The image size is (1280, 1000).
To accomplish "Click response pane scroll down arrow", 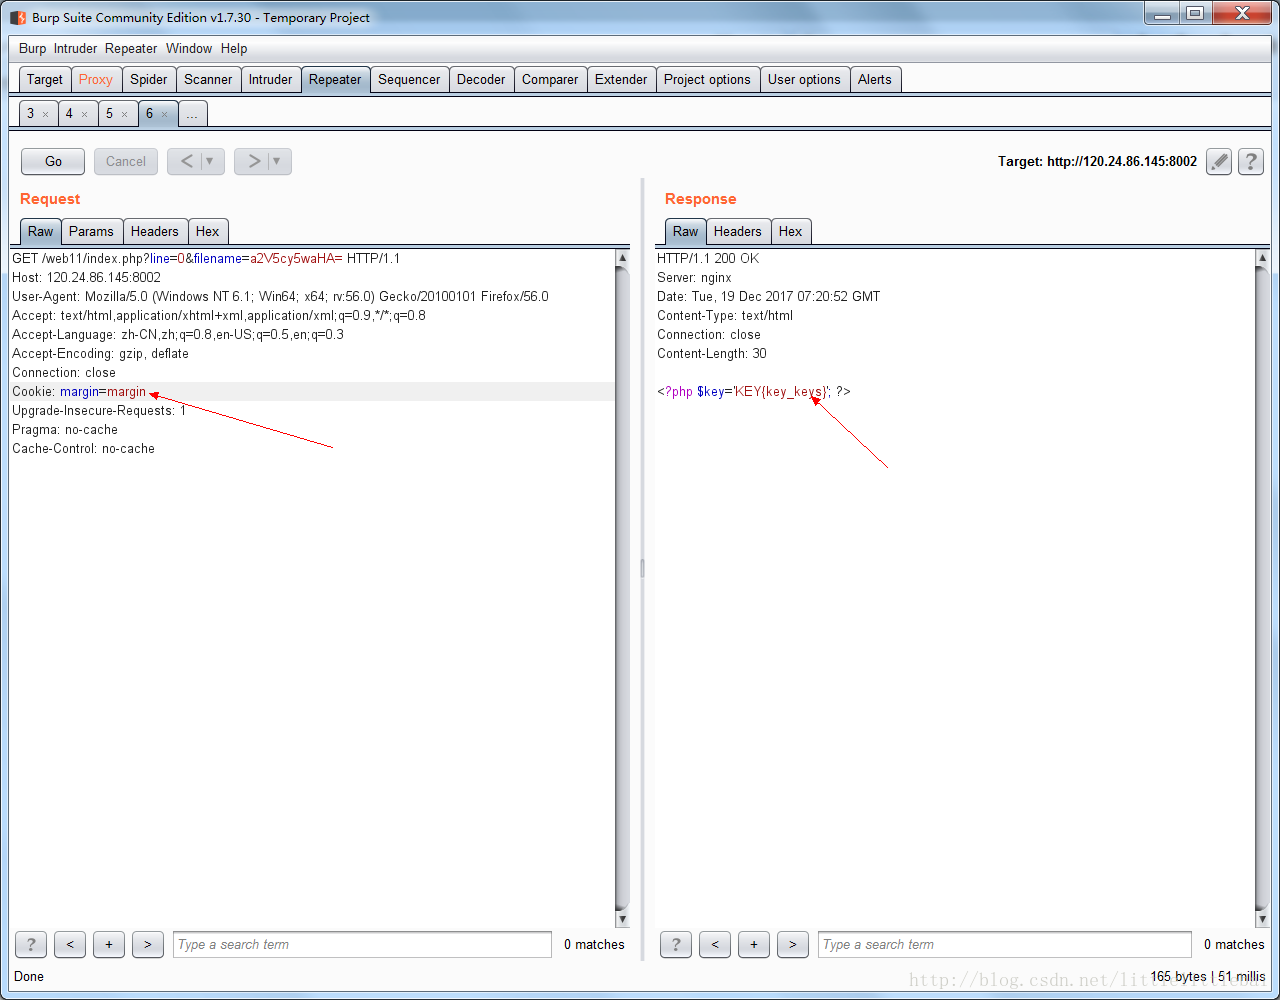I will point(1262,919).
